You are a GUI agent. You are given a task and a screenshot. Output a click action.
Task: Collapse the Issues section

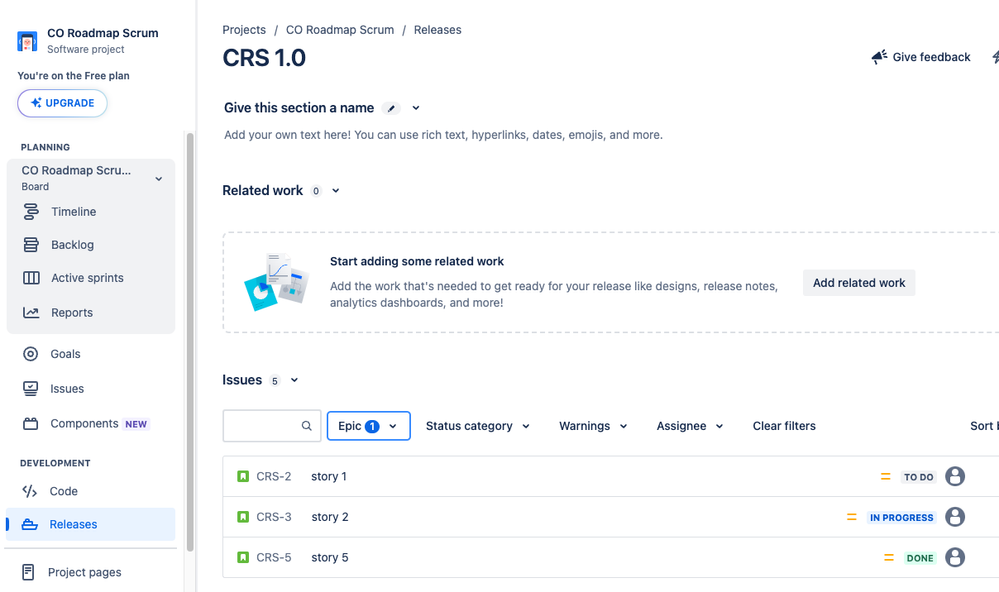[294, 380]
